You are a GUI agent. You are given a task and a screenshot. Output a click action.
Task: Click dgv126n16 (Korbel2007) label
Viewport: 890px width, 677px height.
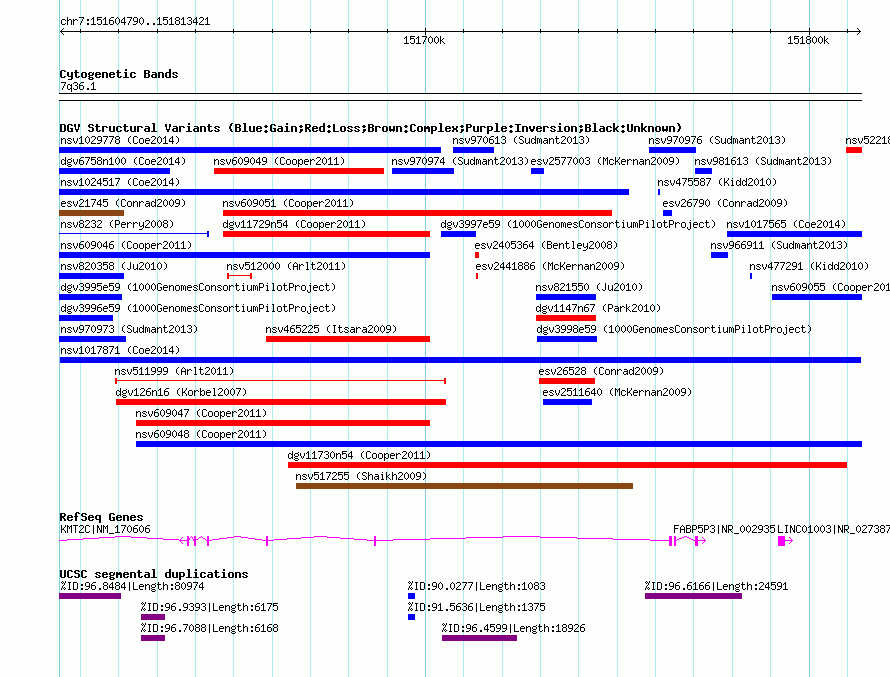(181, 392)
